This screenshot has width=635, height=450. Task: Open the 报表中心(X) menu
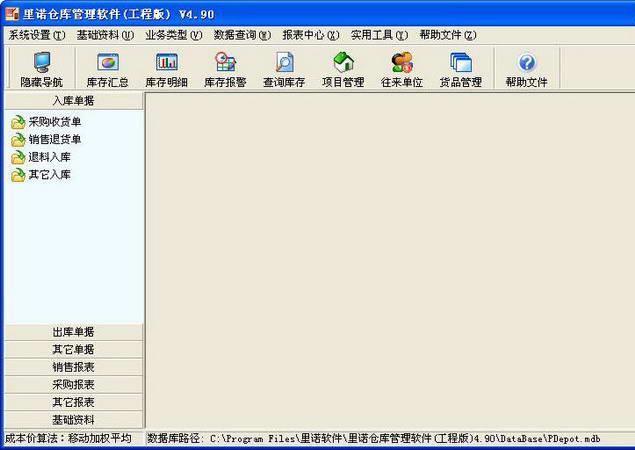[x=311, y=35]
